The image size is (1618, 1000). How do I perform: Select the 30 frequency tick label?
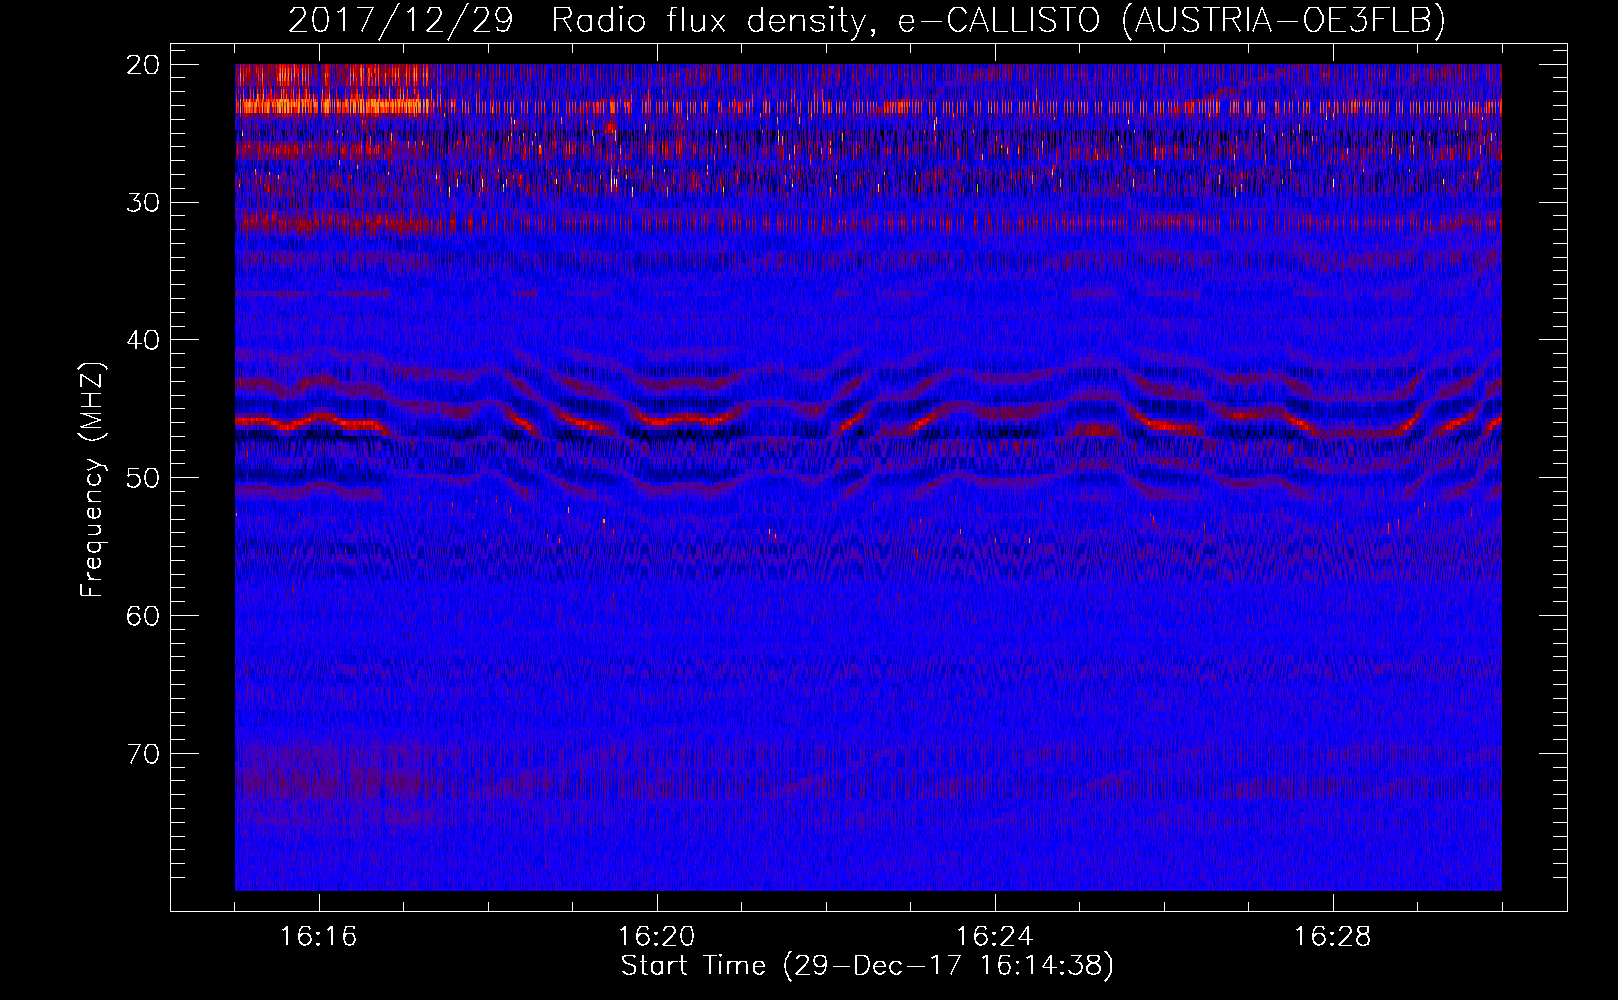(x=144, y=203)
